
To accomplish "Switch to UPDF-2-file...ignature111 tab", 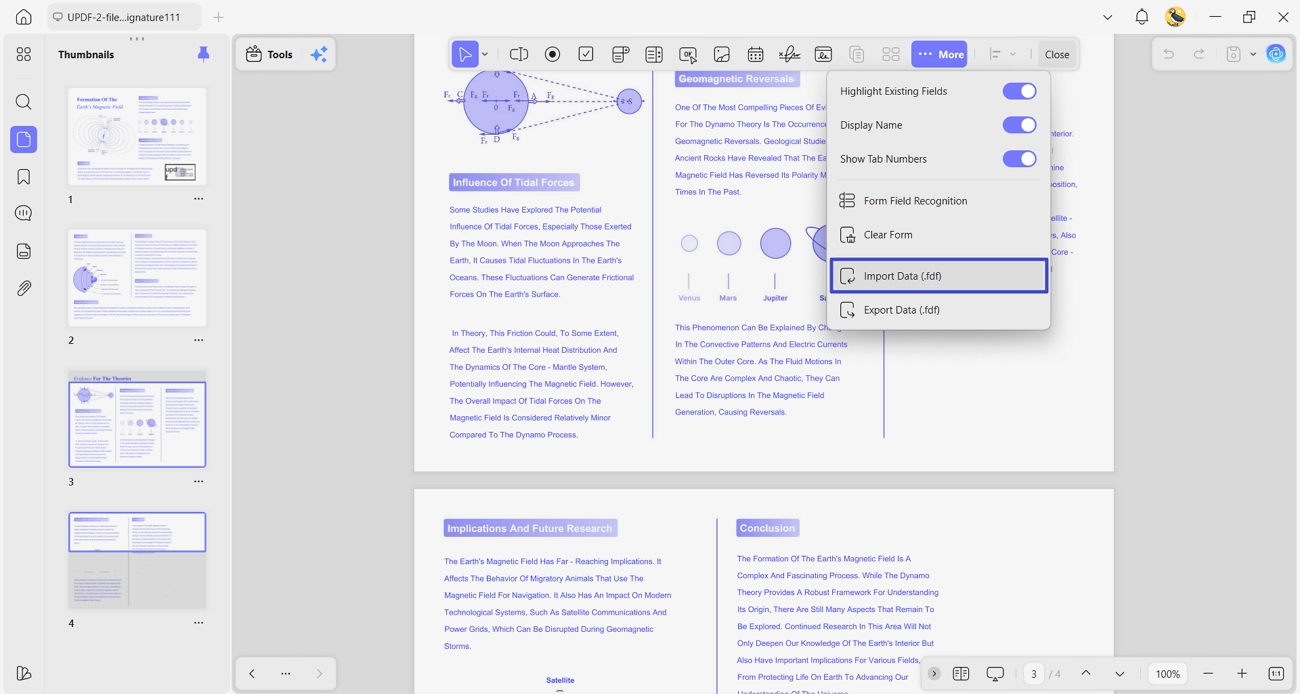I will click(123, 17).
